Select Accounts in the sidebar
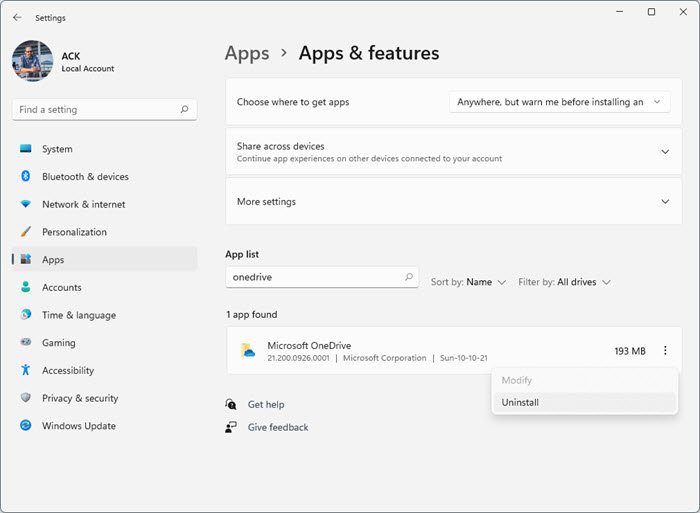 point(61,287)
